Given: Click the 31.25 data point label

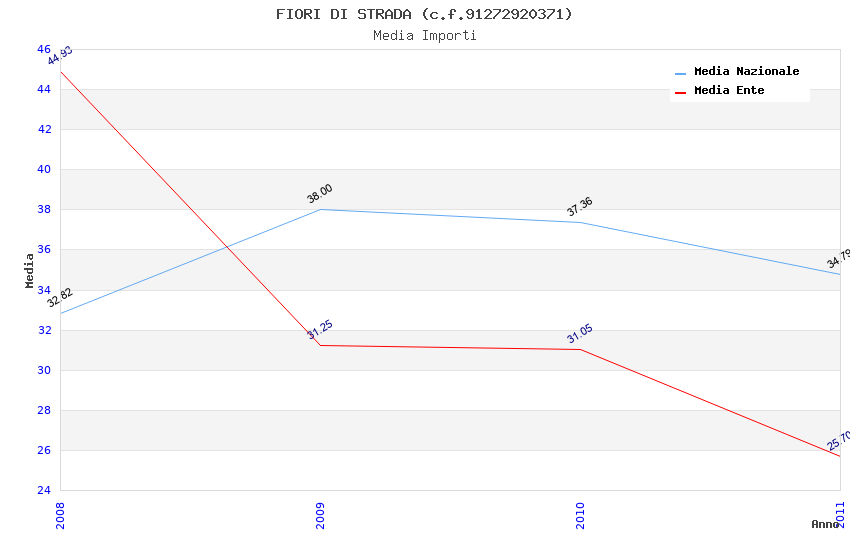Looking at the screenshot, I should [320, 330].
